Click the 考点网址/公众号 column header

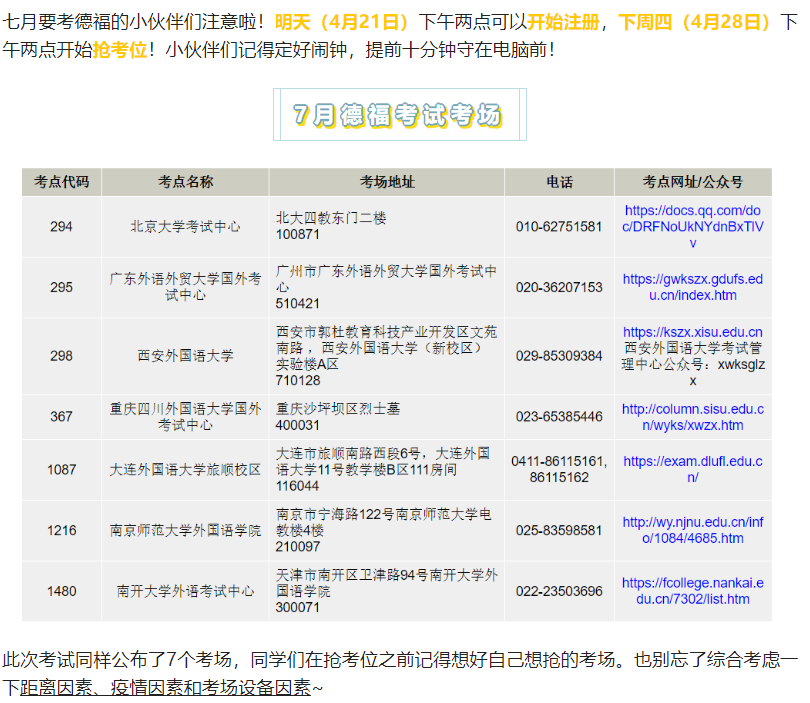[692, 182]
